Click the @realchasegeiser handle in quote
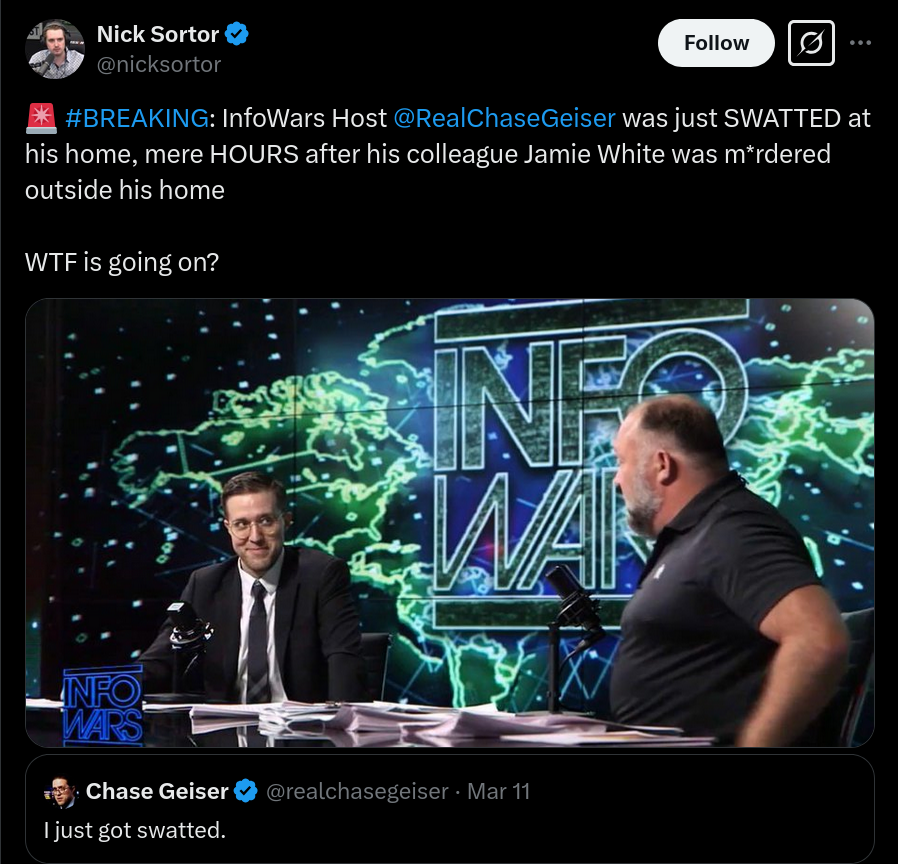 point(357,791)
